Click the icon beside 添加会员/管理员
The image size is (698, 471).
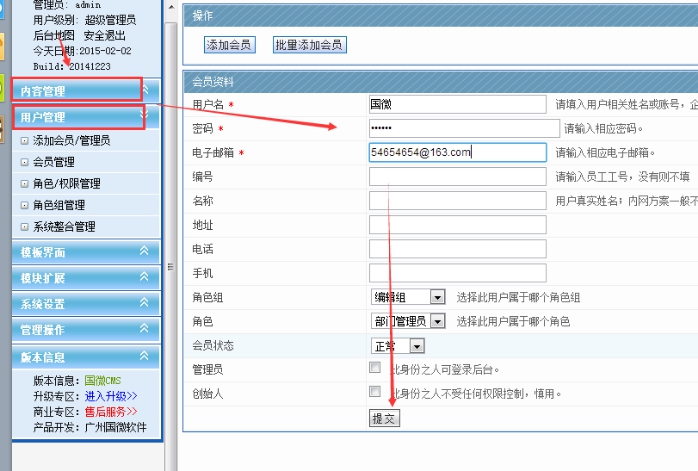pos(25,140)
